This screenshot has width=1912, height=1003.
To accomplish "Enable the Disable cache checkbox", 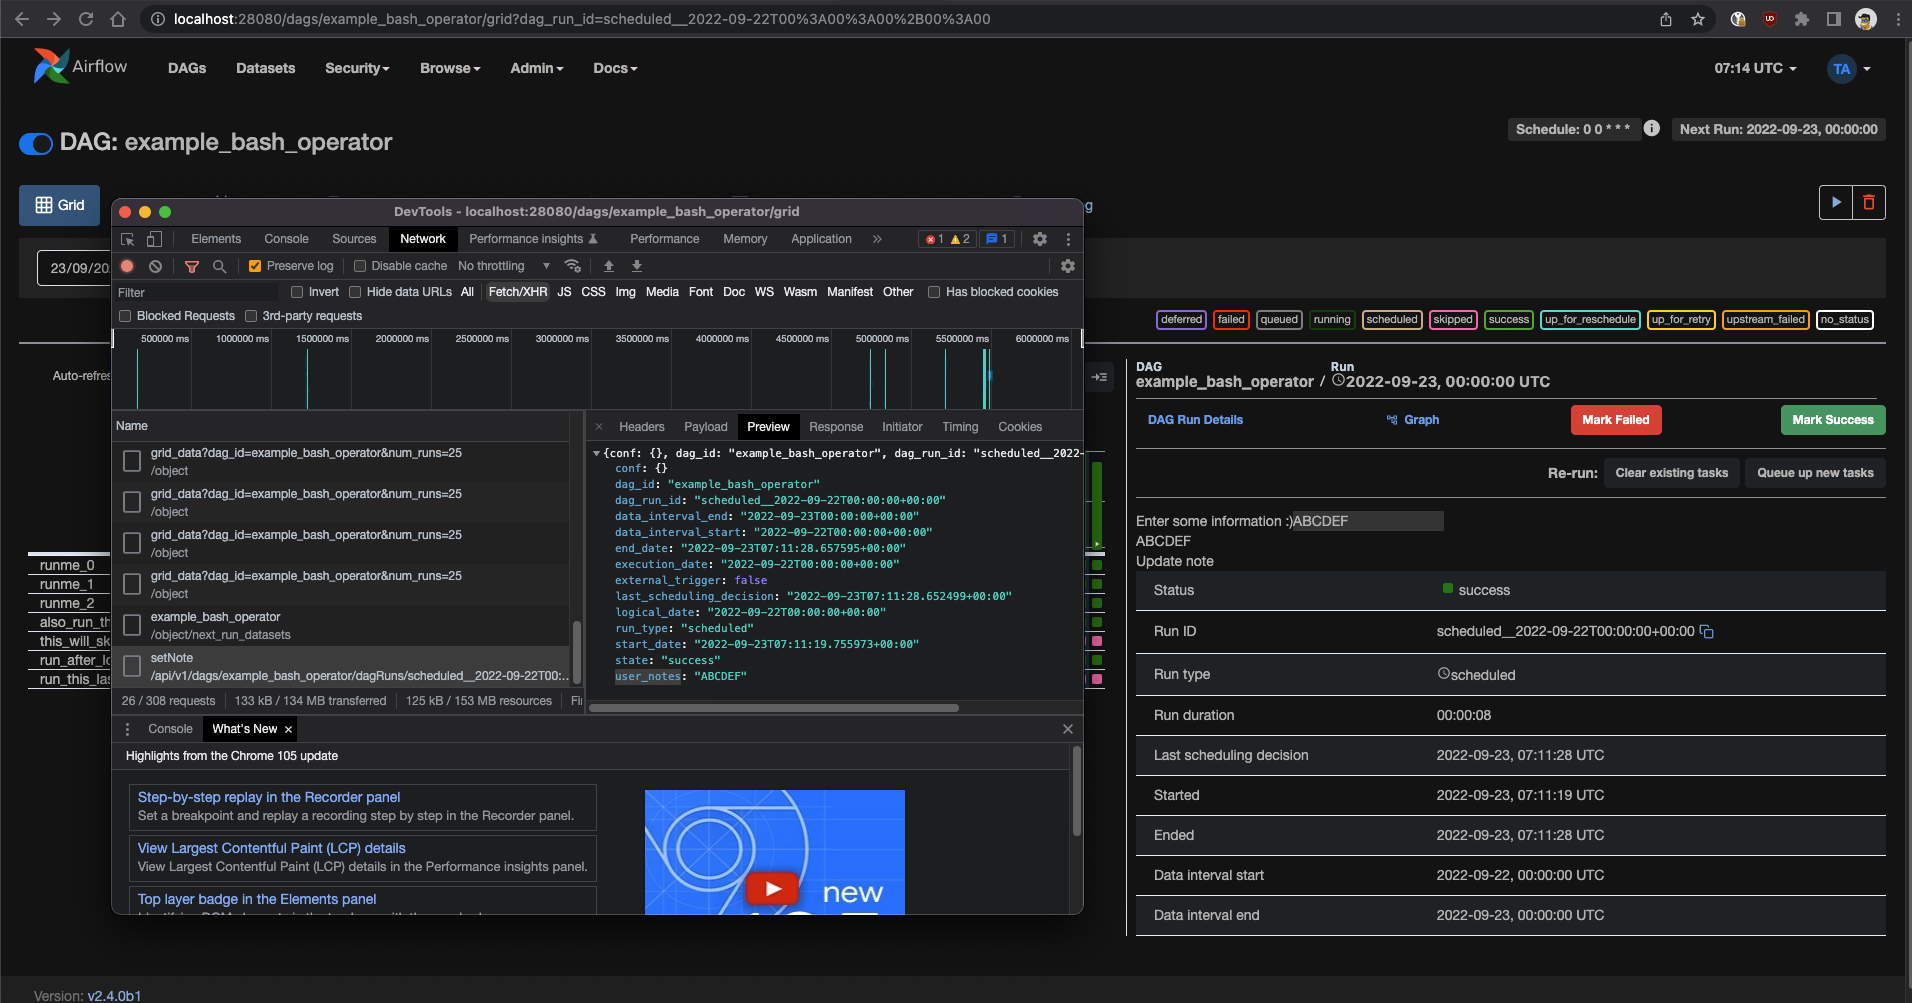I will click(x=360, y=266).
